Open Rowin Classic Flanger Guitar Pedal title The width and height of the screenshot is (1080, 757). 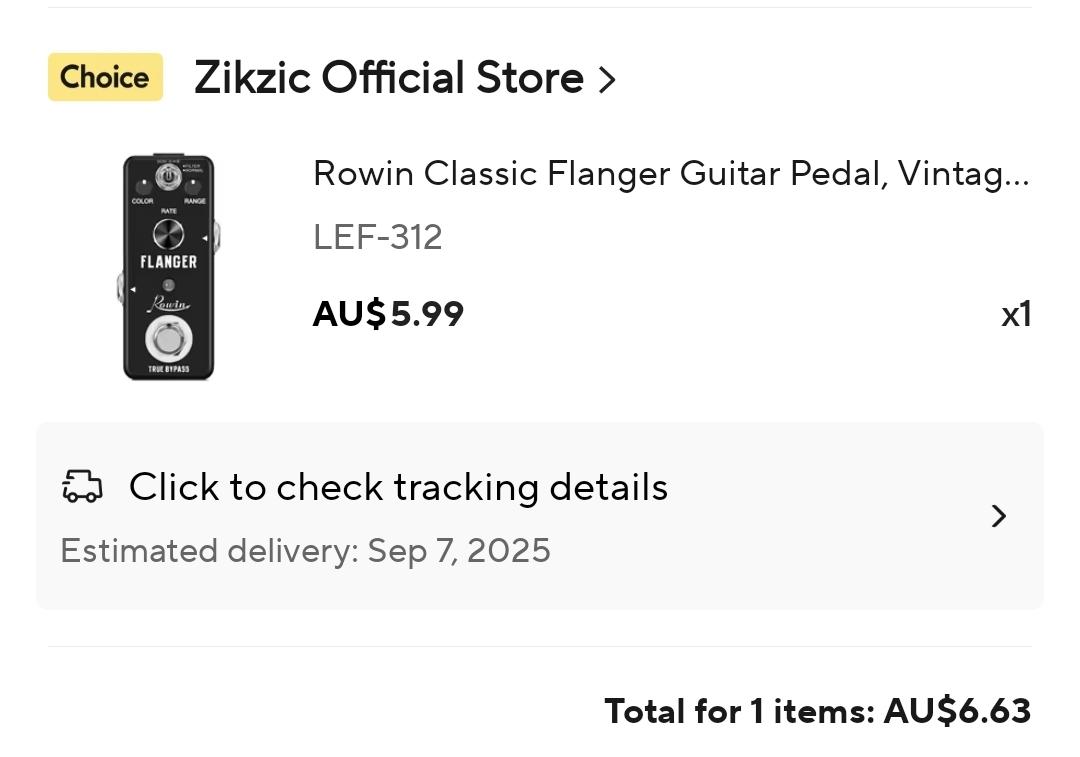coord(671,174)
